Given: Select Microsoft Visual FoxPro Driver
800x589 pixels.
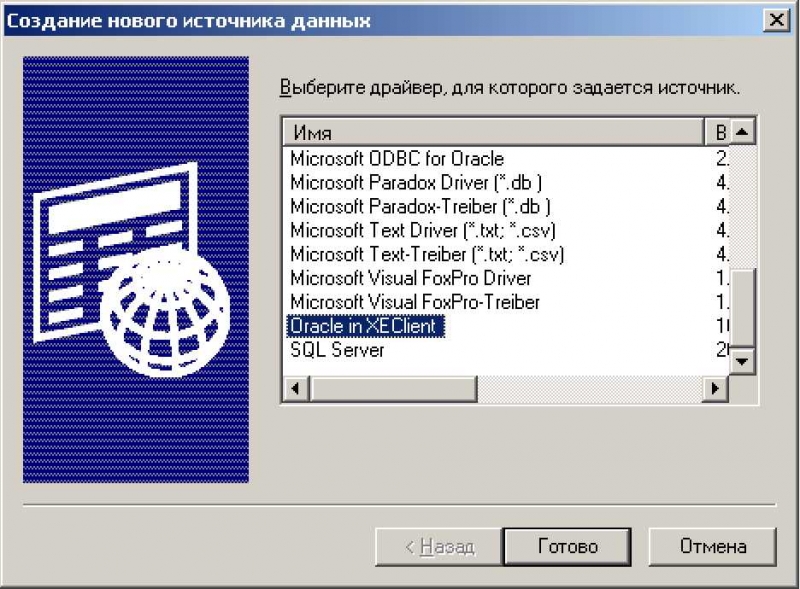Looking at the screenshot, I should (411, 279).
